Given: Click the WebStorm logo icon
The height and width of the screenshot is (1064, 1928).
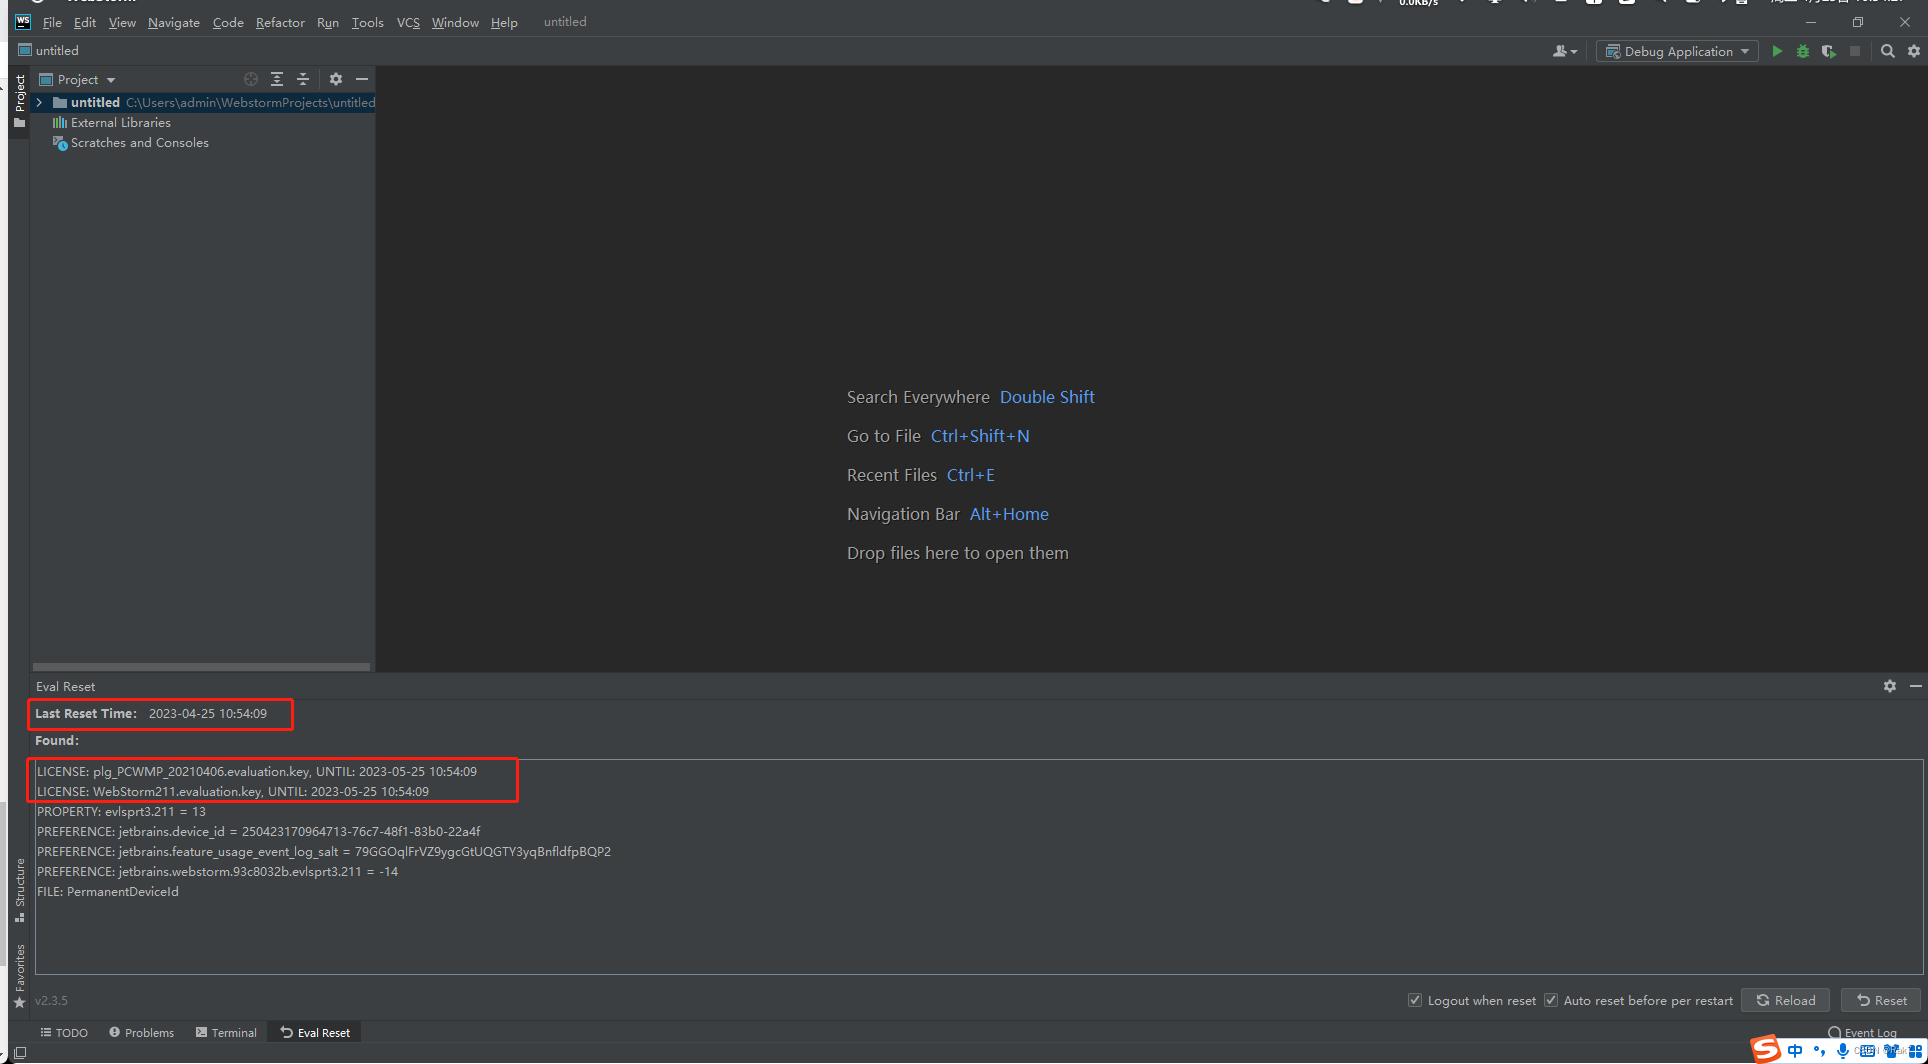Looking at the screenshot, I should pyautogui.click(x=23, y=22).
